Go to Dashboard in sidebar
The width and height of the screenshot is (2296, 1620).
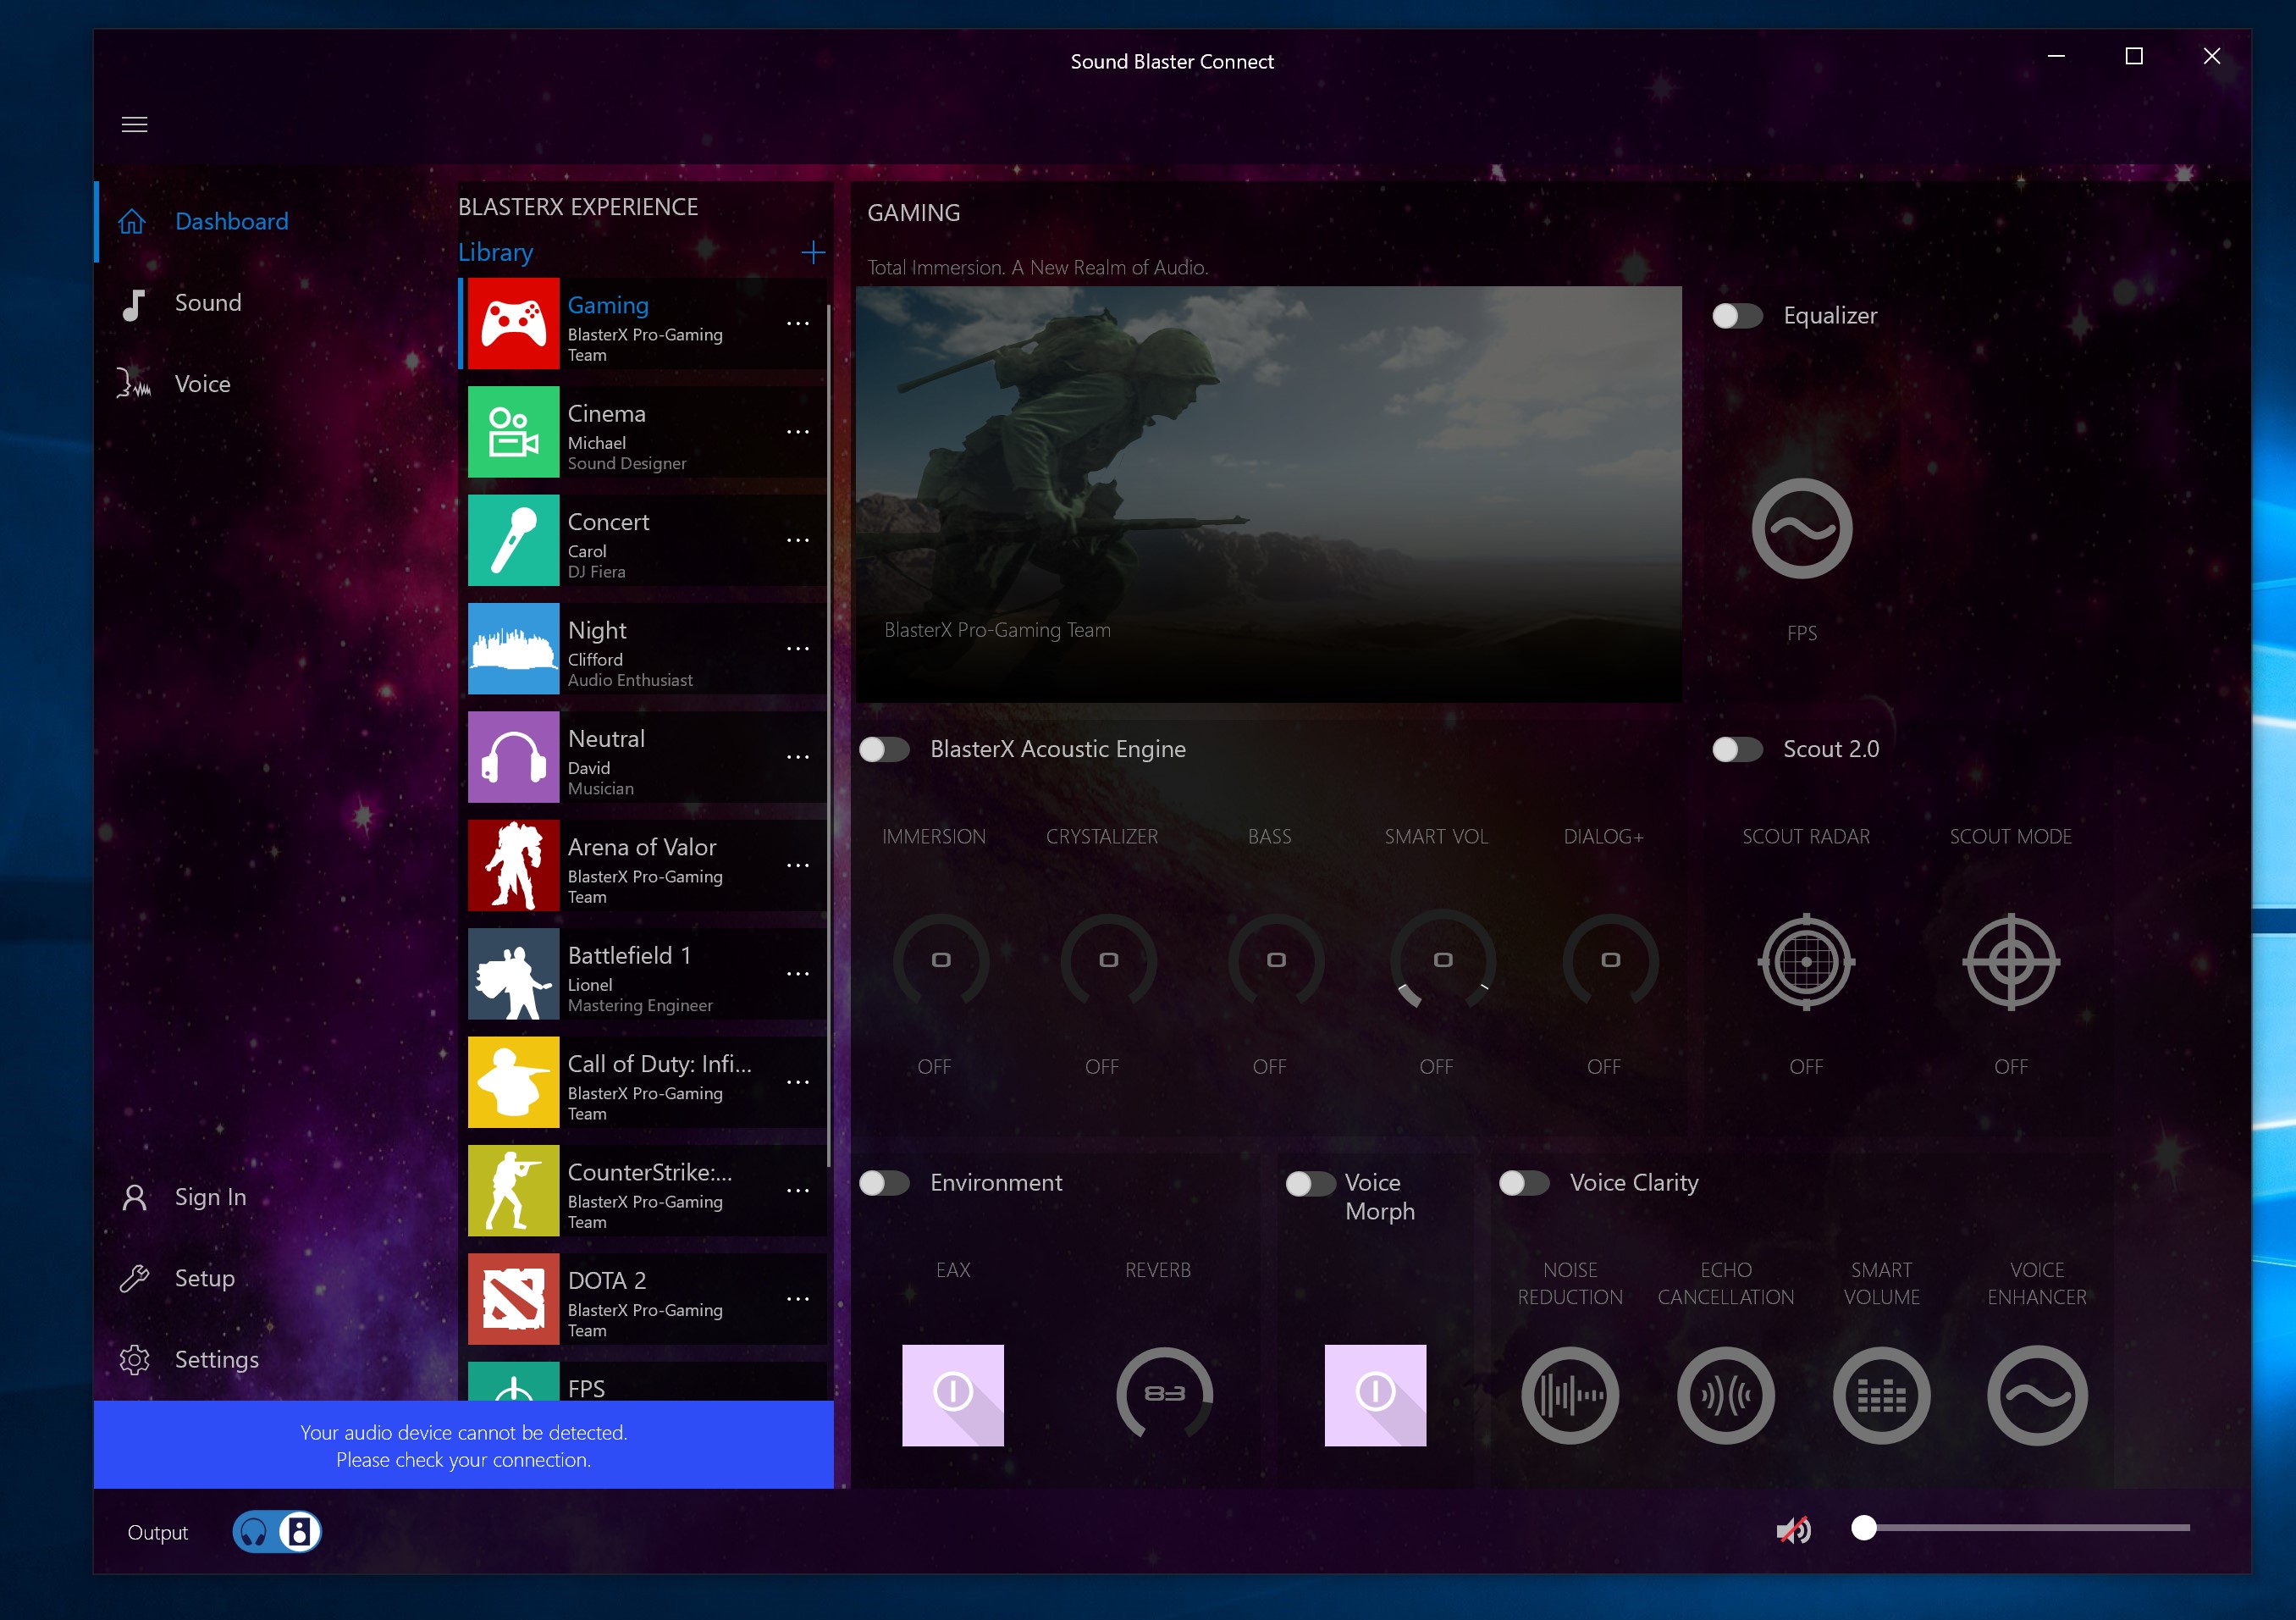[x=232, y=221]
